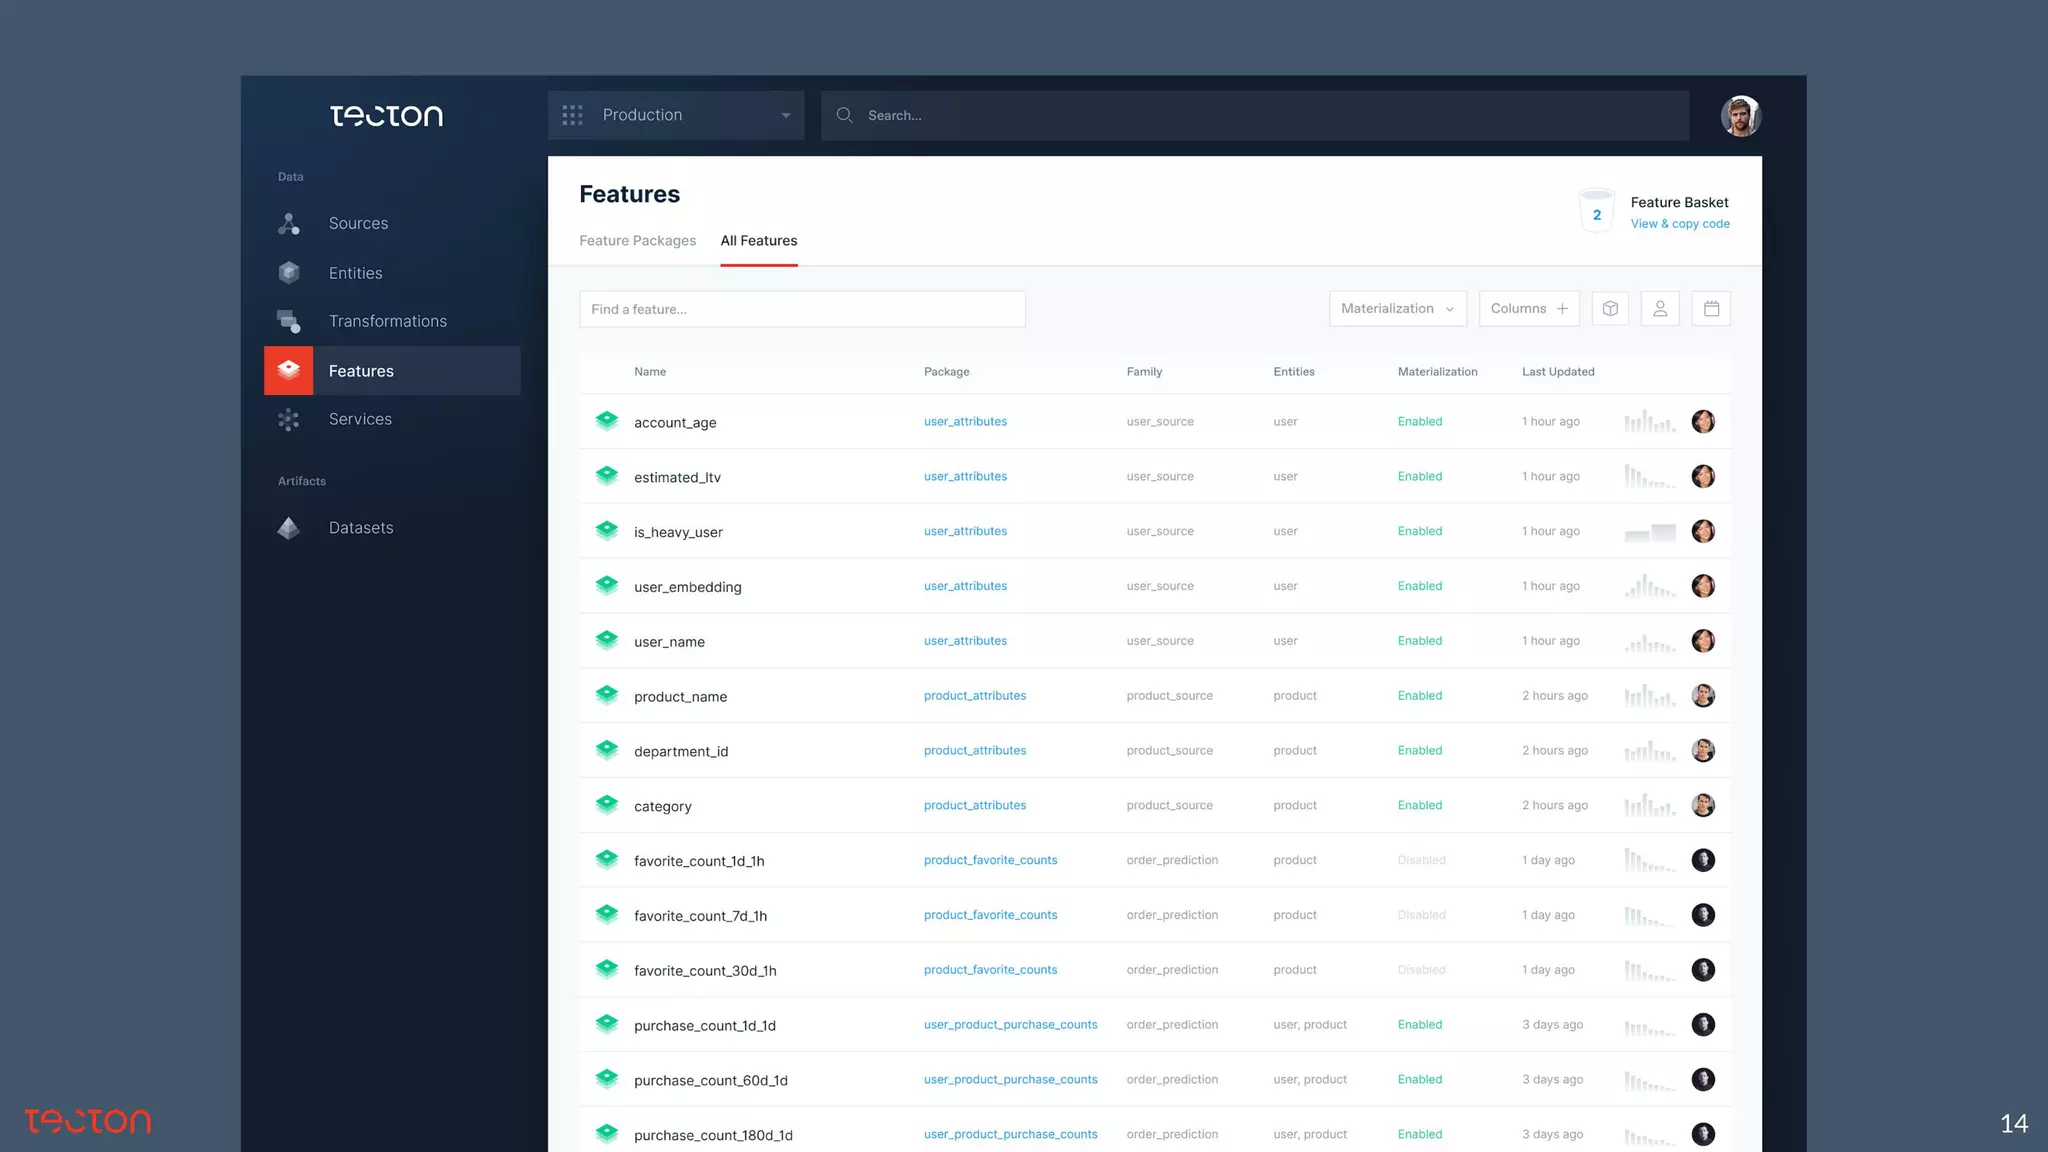Click the View & copy code link

point(1680,224)
